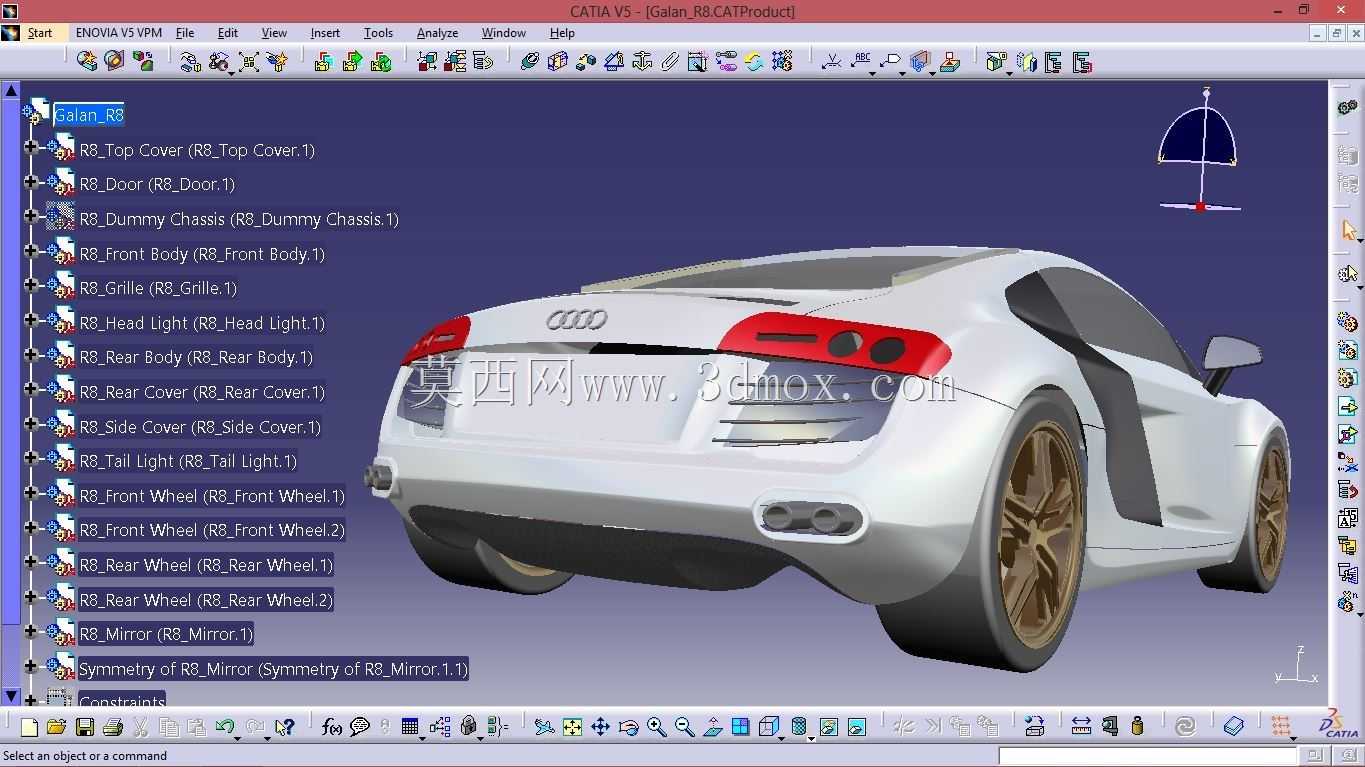Image resolution: width=1365 pixels, height=767 pixels.
Task: Activate the Fit All In view tool
Action: [x=572, y=727]
